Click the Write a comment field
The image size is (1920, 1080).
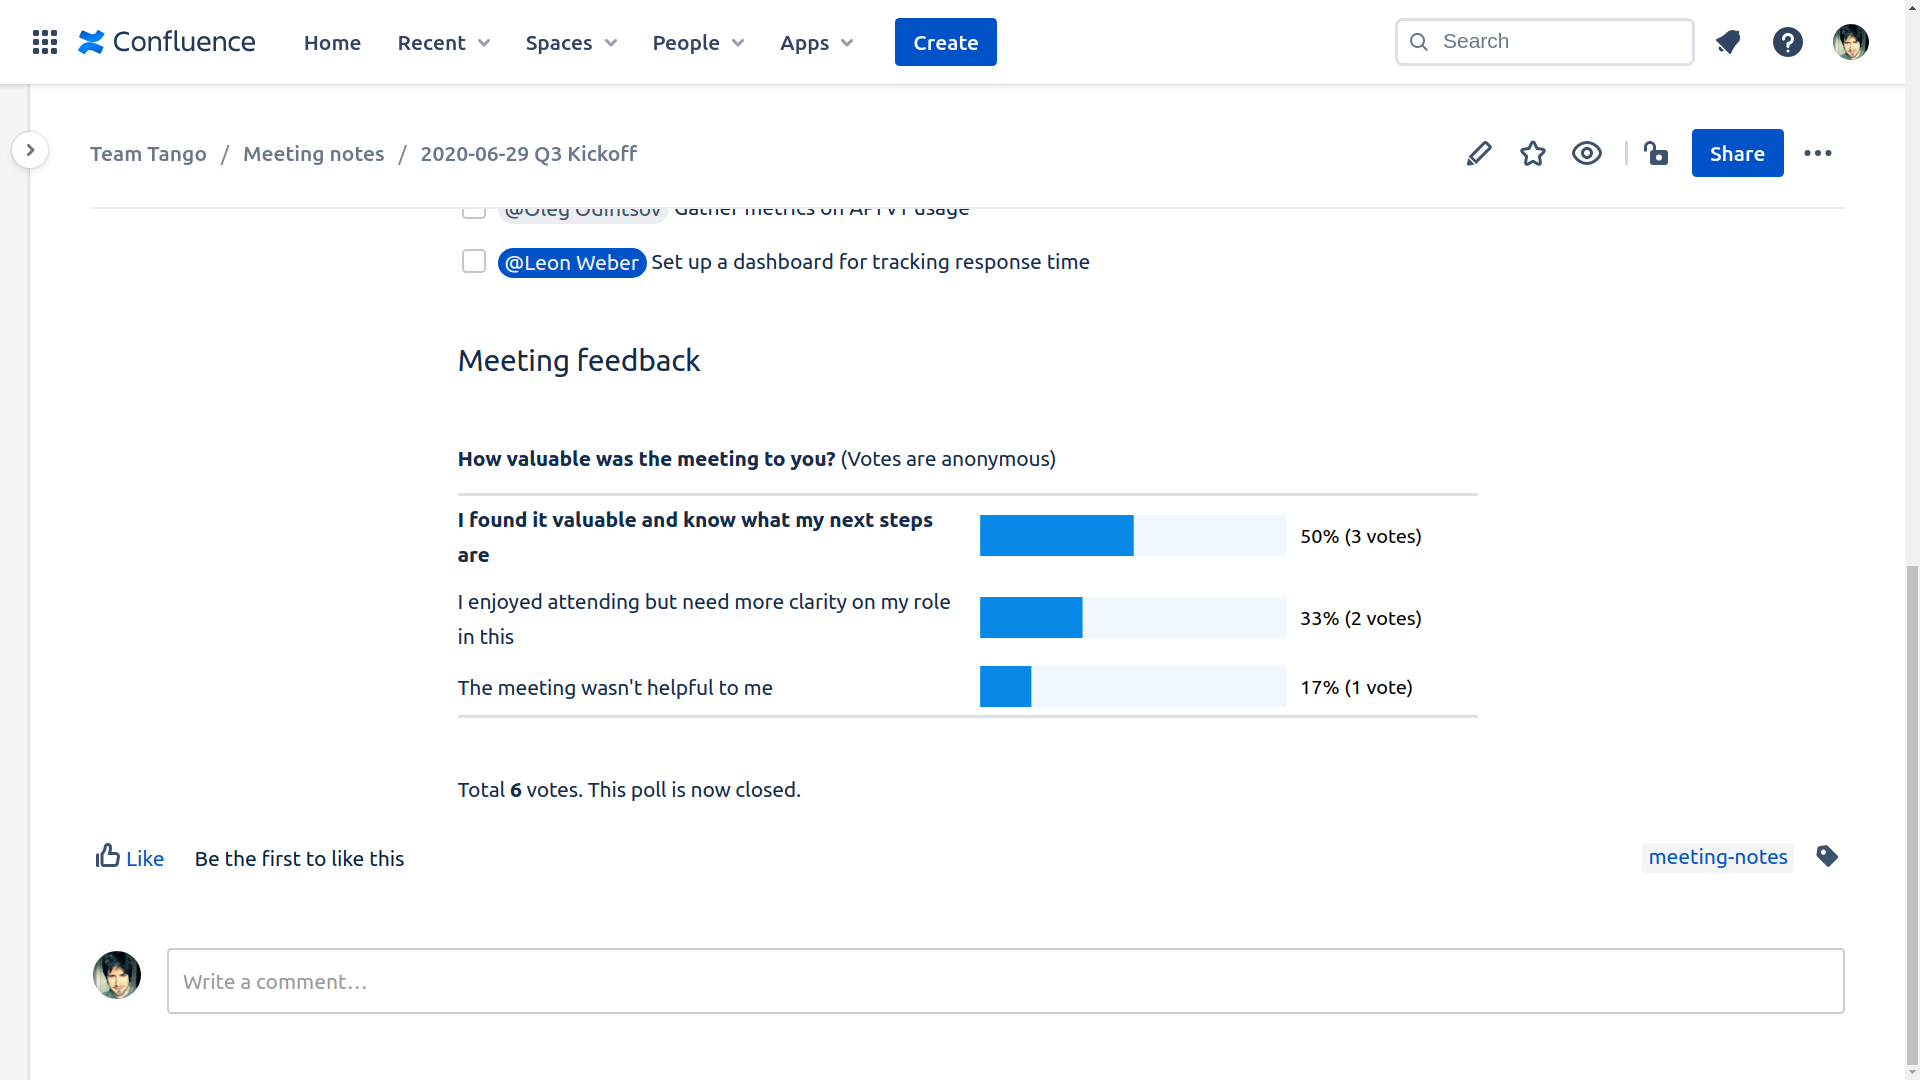[1005, 981]
